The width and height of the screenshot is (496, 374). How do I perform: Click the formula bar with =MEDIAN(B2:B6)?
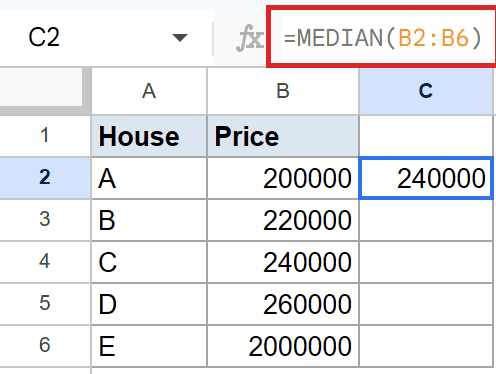(382, 37)
